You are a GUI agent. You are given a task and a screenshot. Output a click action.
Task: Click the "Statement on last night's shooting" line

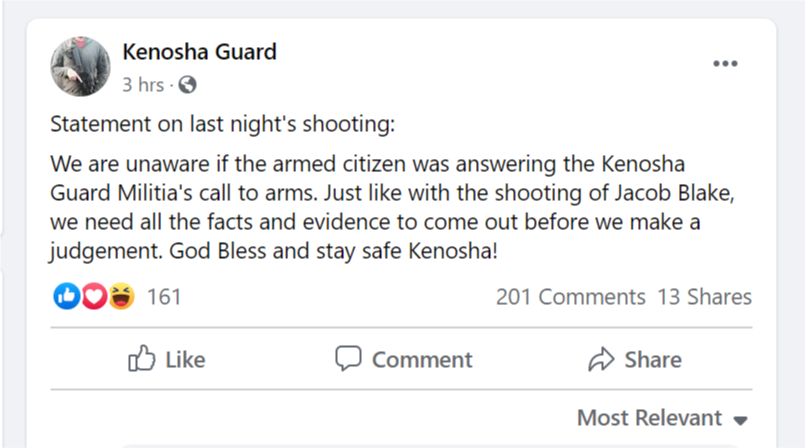tap(223, 126)
